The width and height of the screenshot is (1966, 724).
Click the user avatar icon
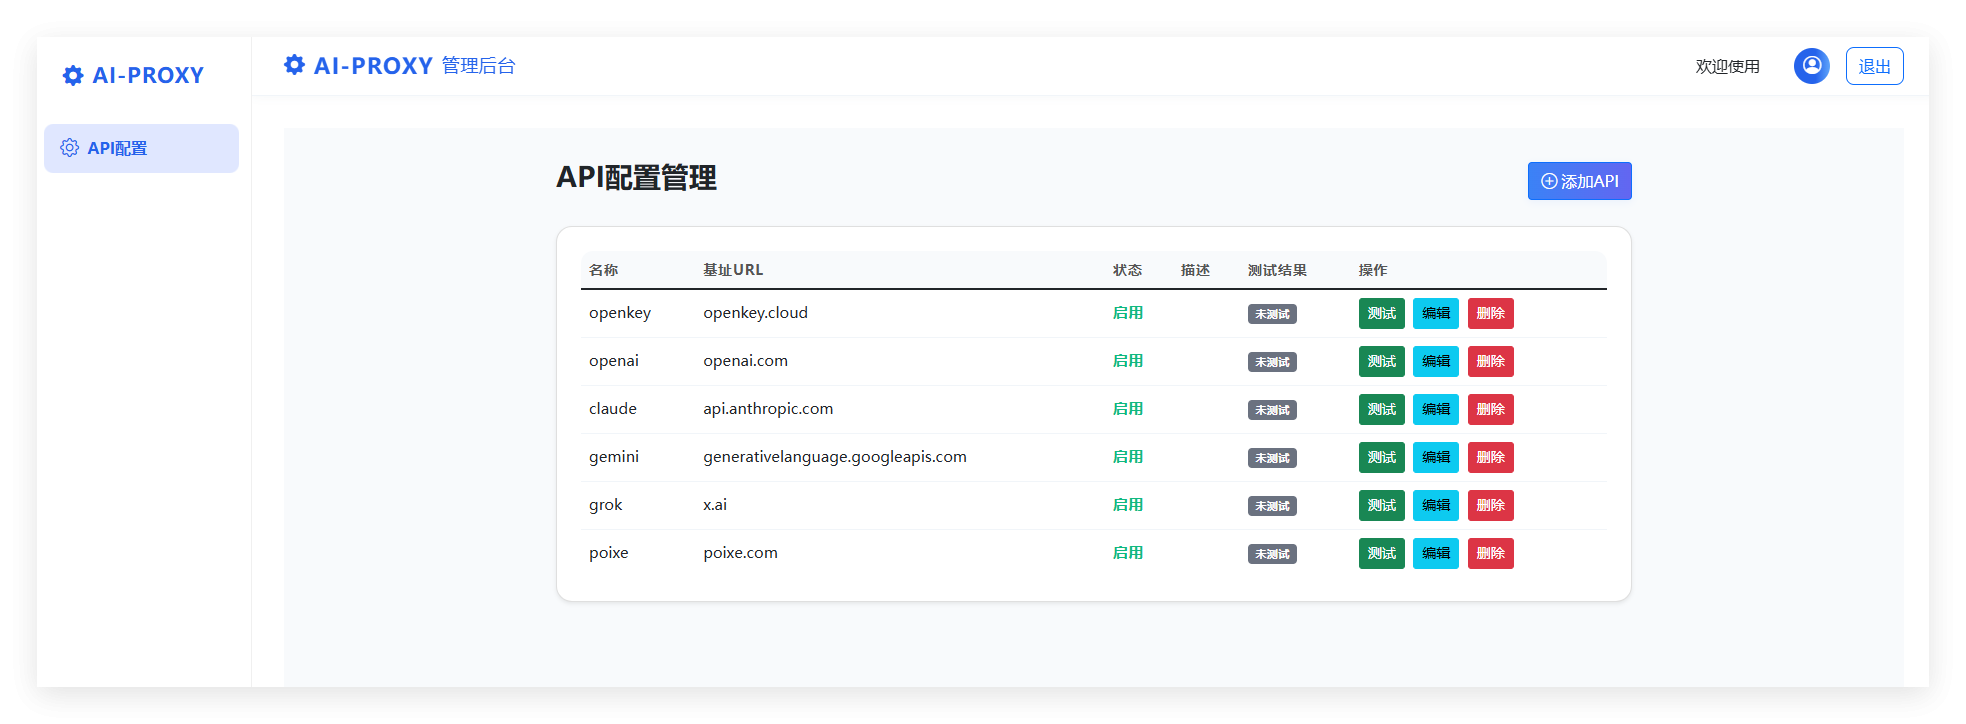coord(1811,66)
